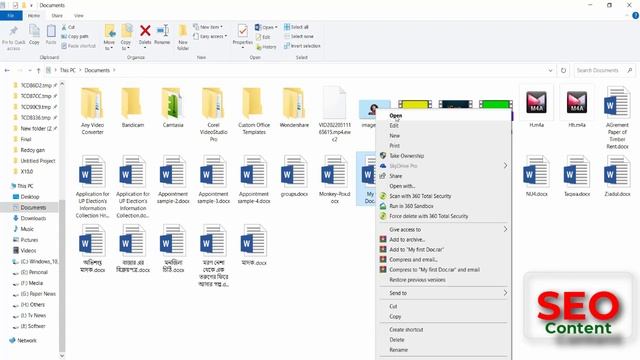Image resolution: width=640 pixels, height=360 pixels.
Task: Select the Untitled Project quick access folder
Action: coord(38,161)
